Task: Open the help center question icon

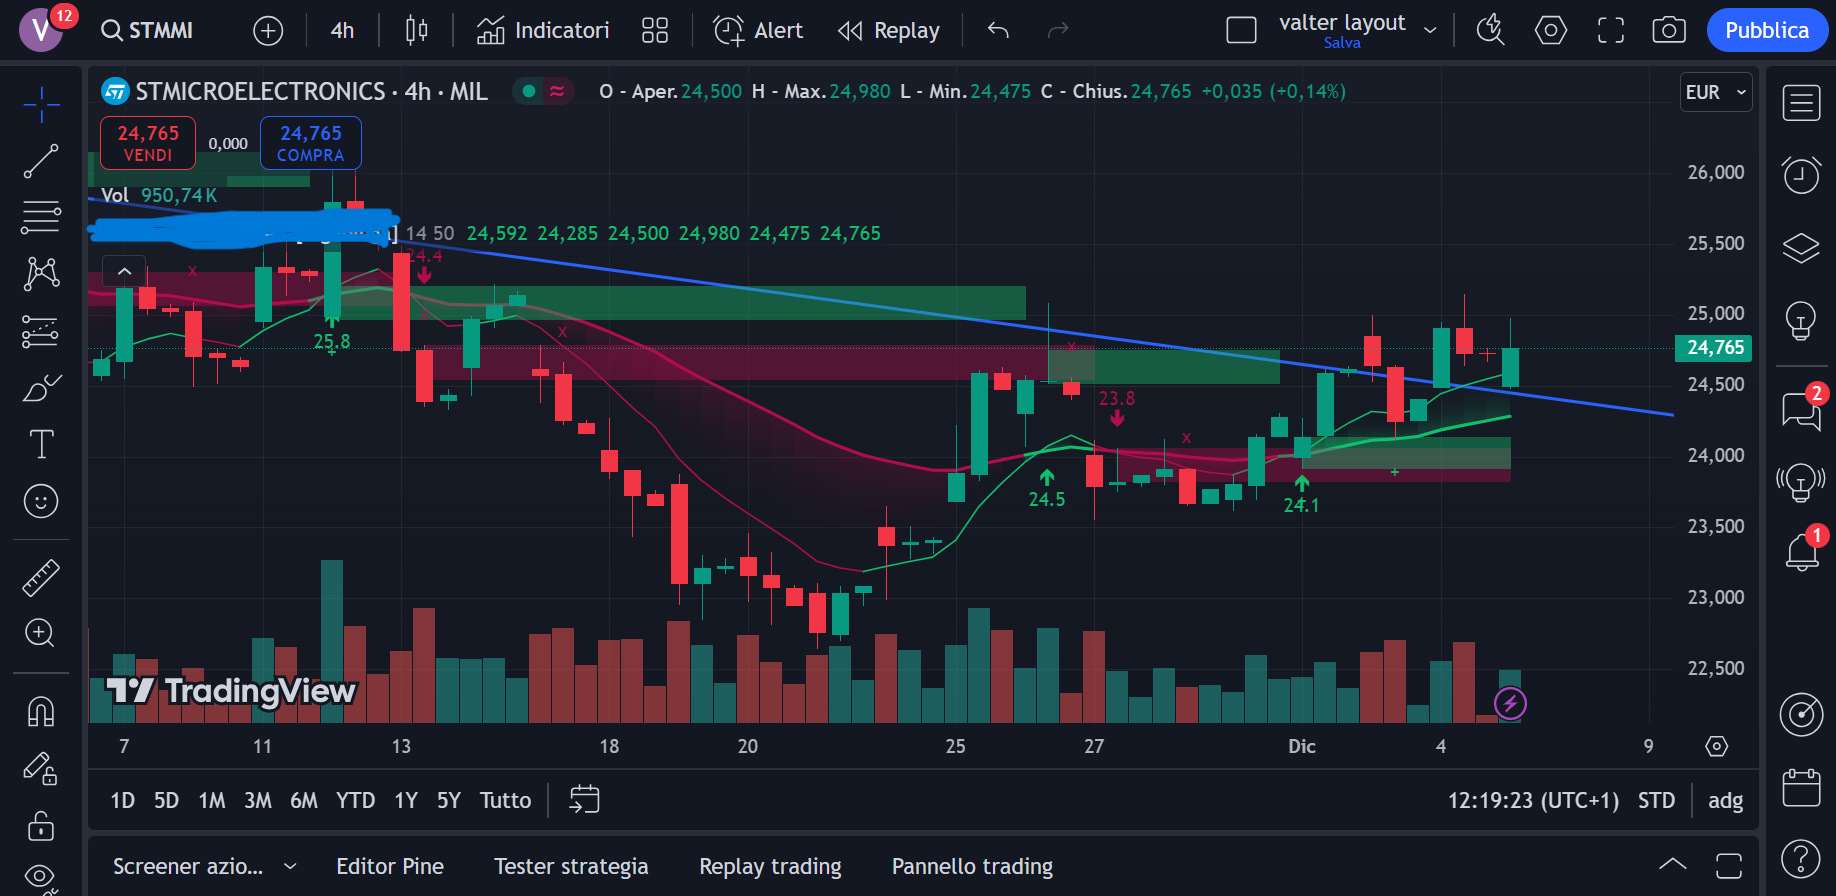Action: pos(1801,859)
